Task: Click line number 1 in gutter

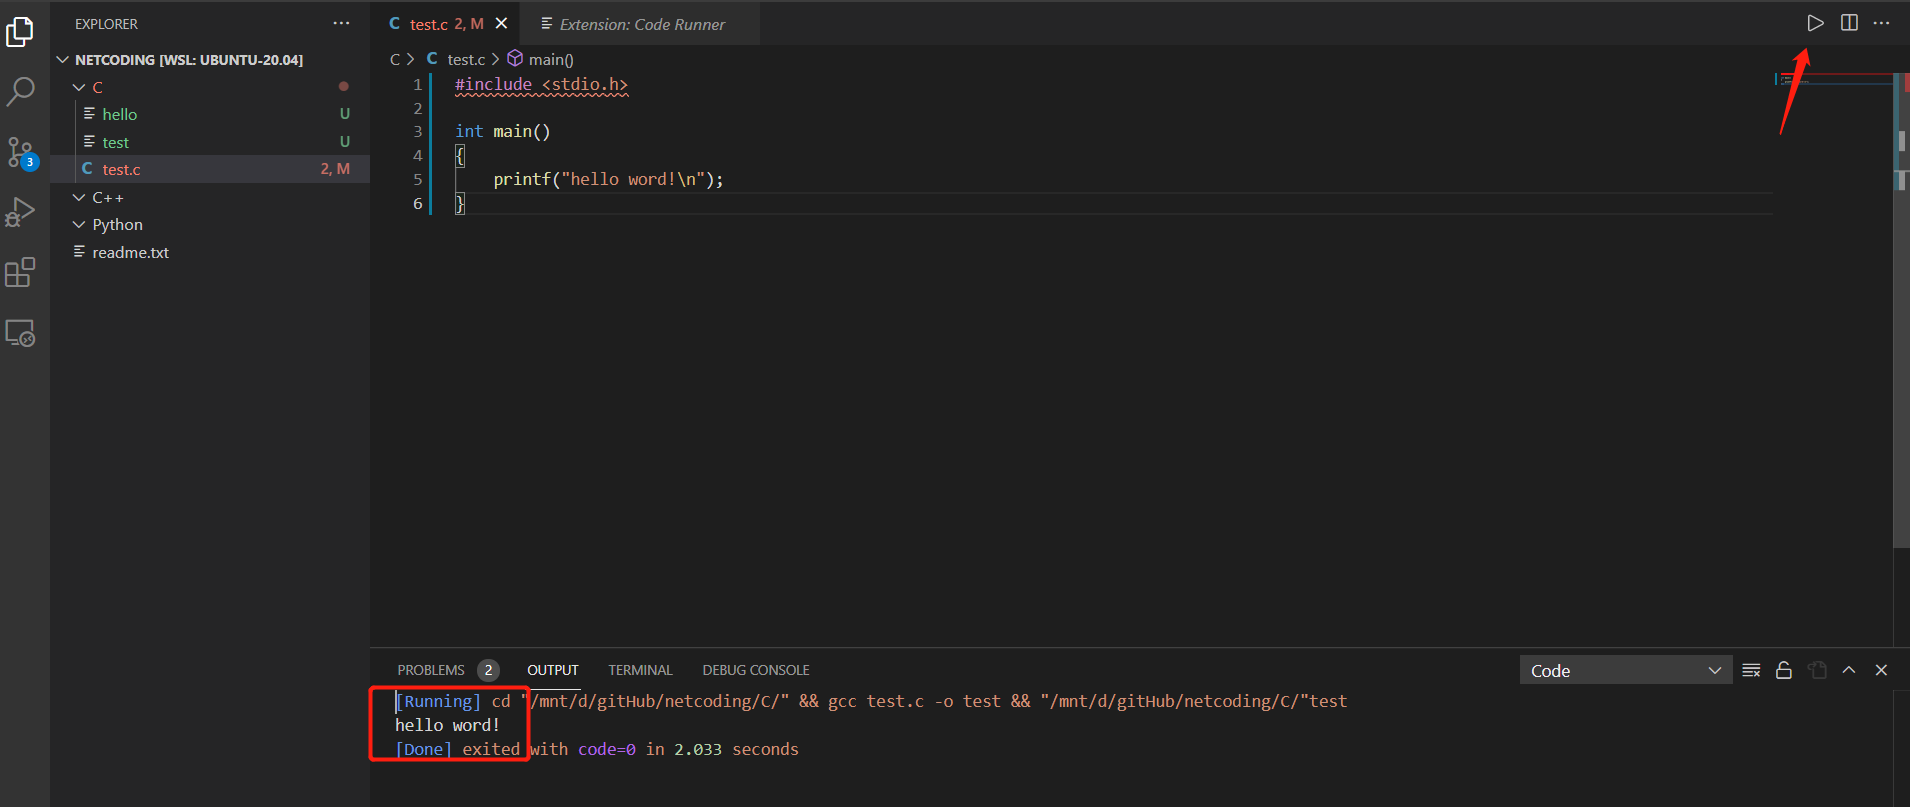Action: coord(418,84)
